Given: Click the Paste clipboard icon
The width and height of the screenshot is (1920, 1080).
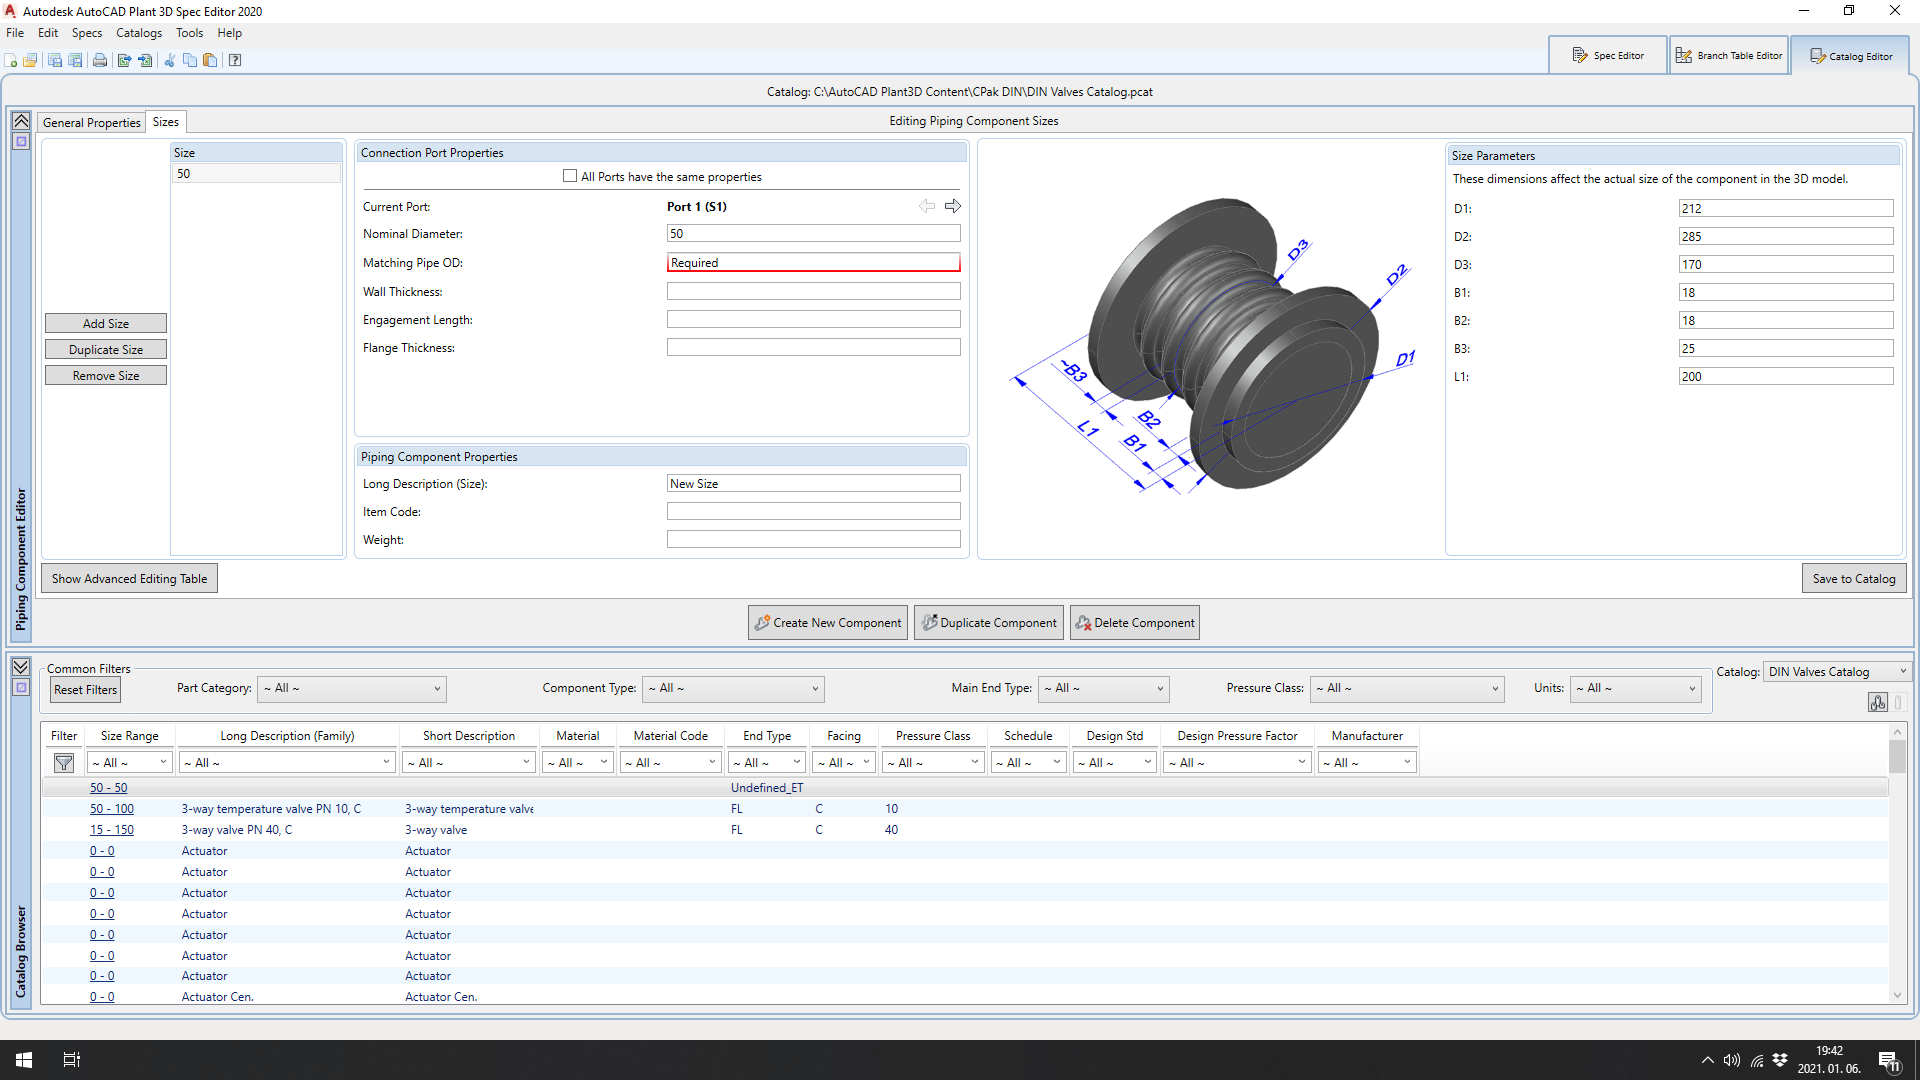Looking at the screenshot, I should tap(210, 60).
